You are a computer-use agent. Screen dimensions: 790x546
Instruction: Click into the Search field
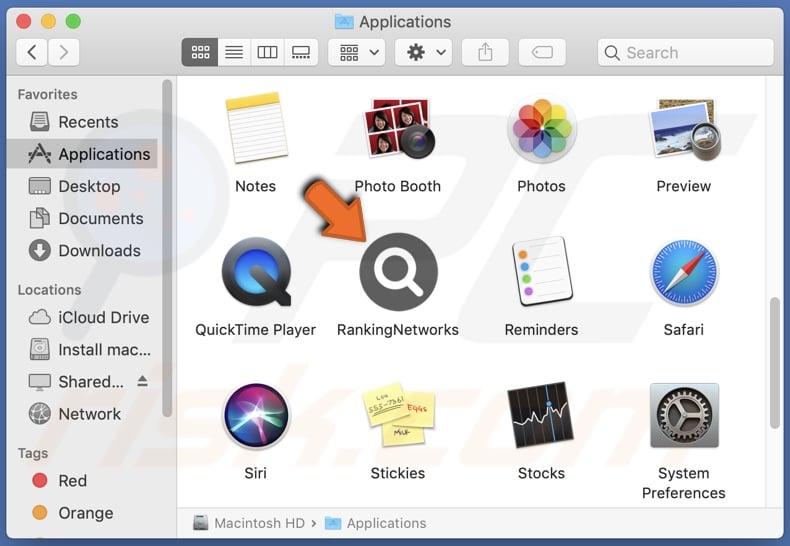click(685, 52)
